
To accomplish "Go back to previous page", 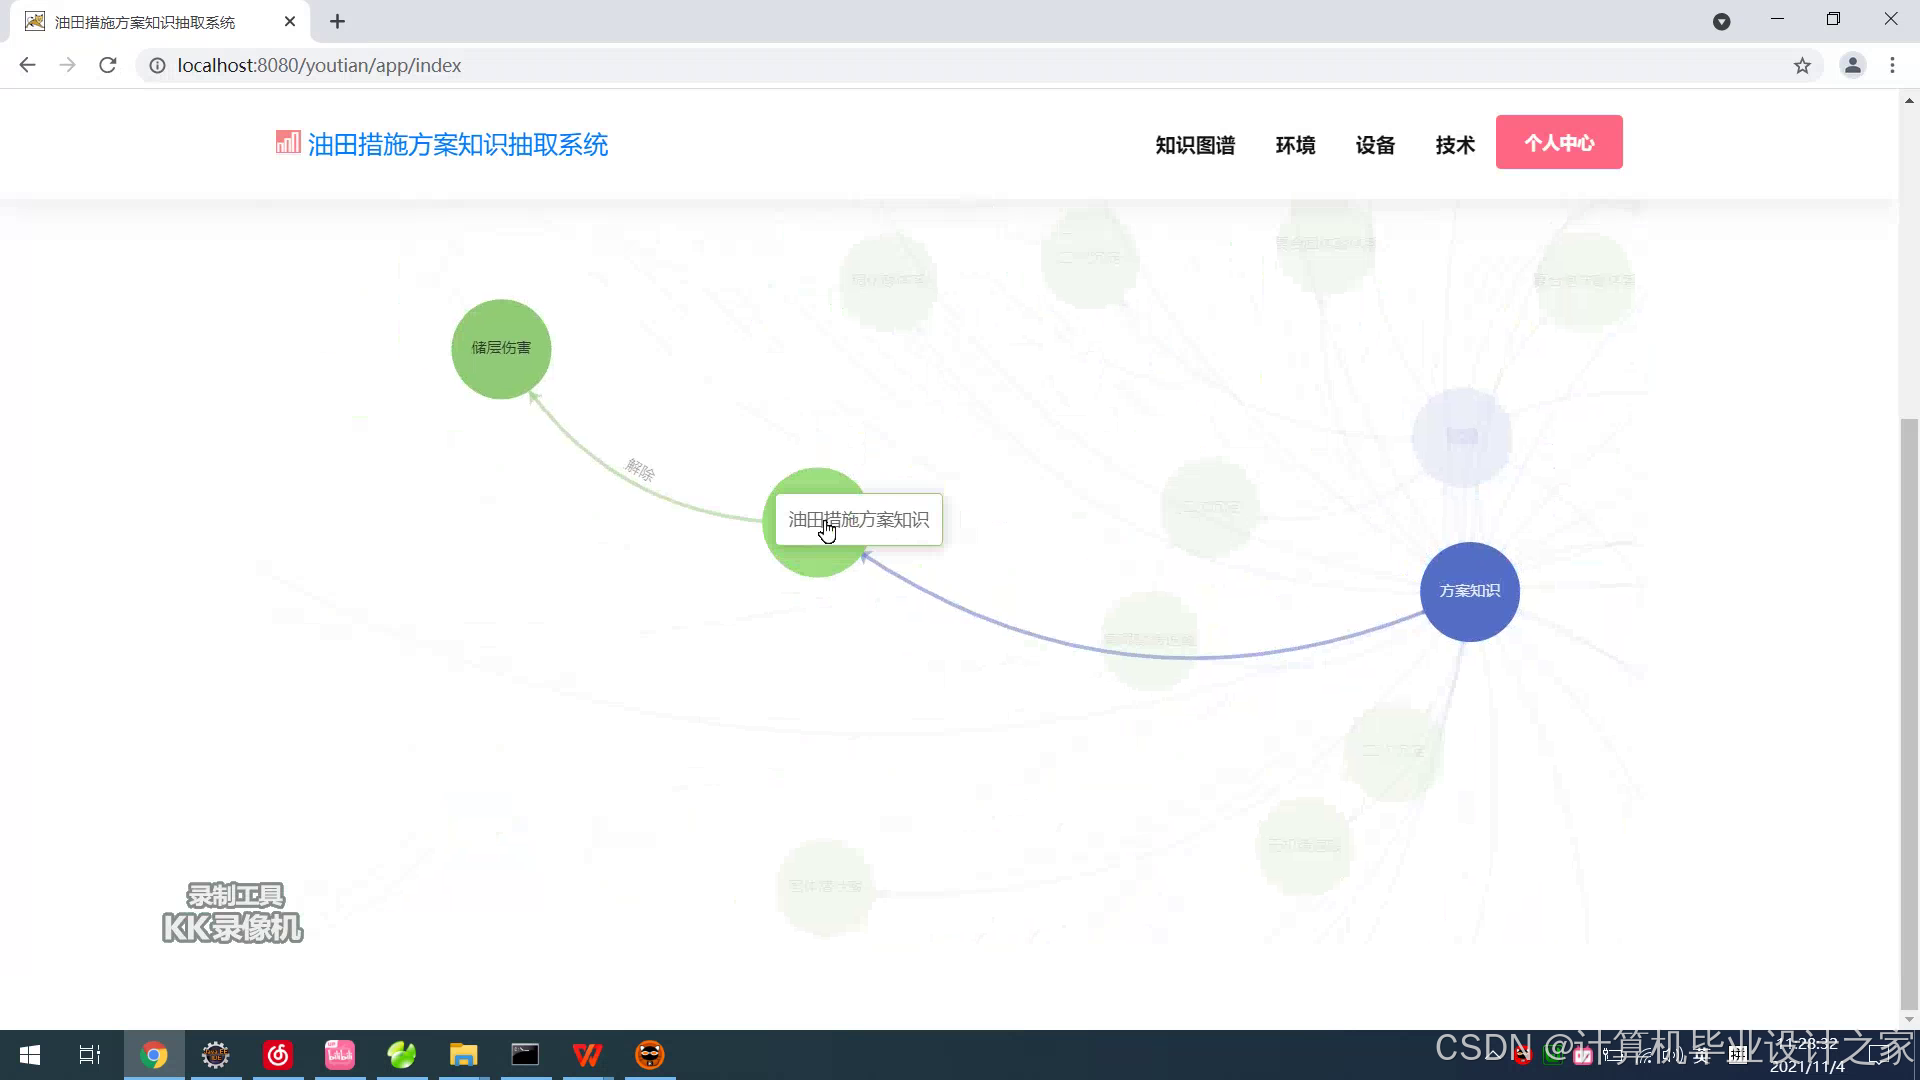I will click(27, 66).
